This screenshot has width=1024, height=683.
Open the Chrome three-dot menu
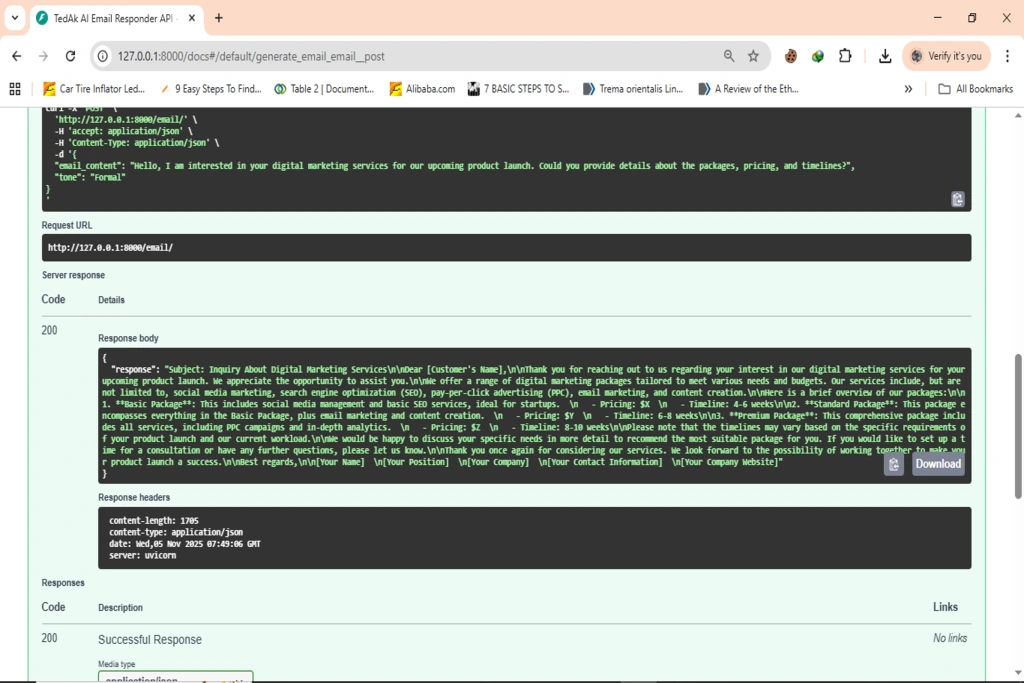1008,56
